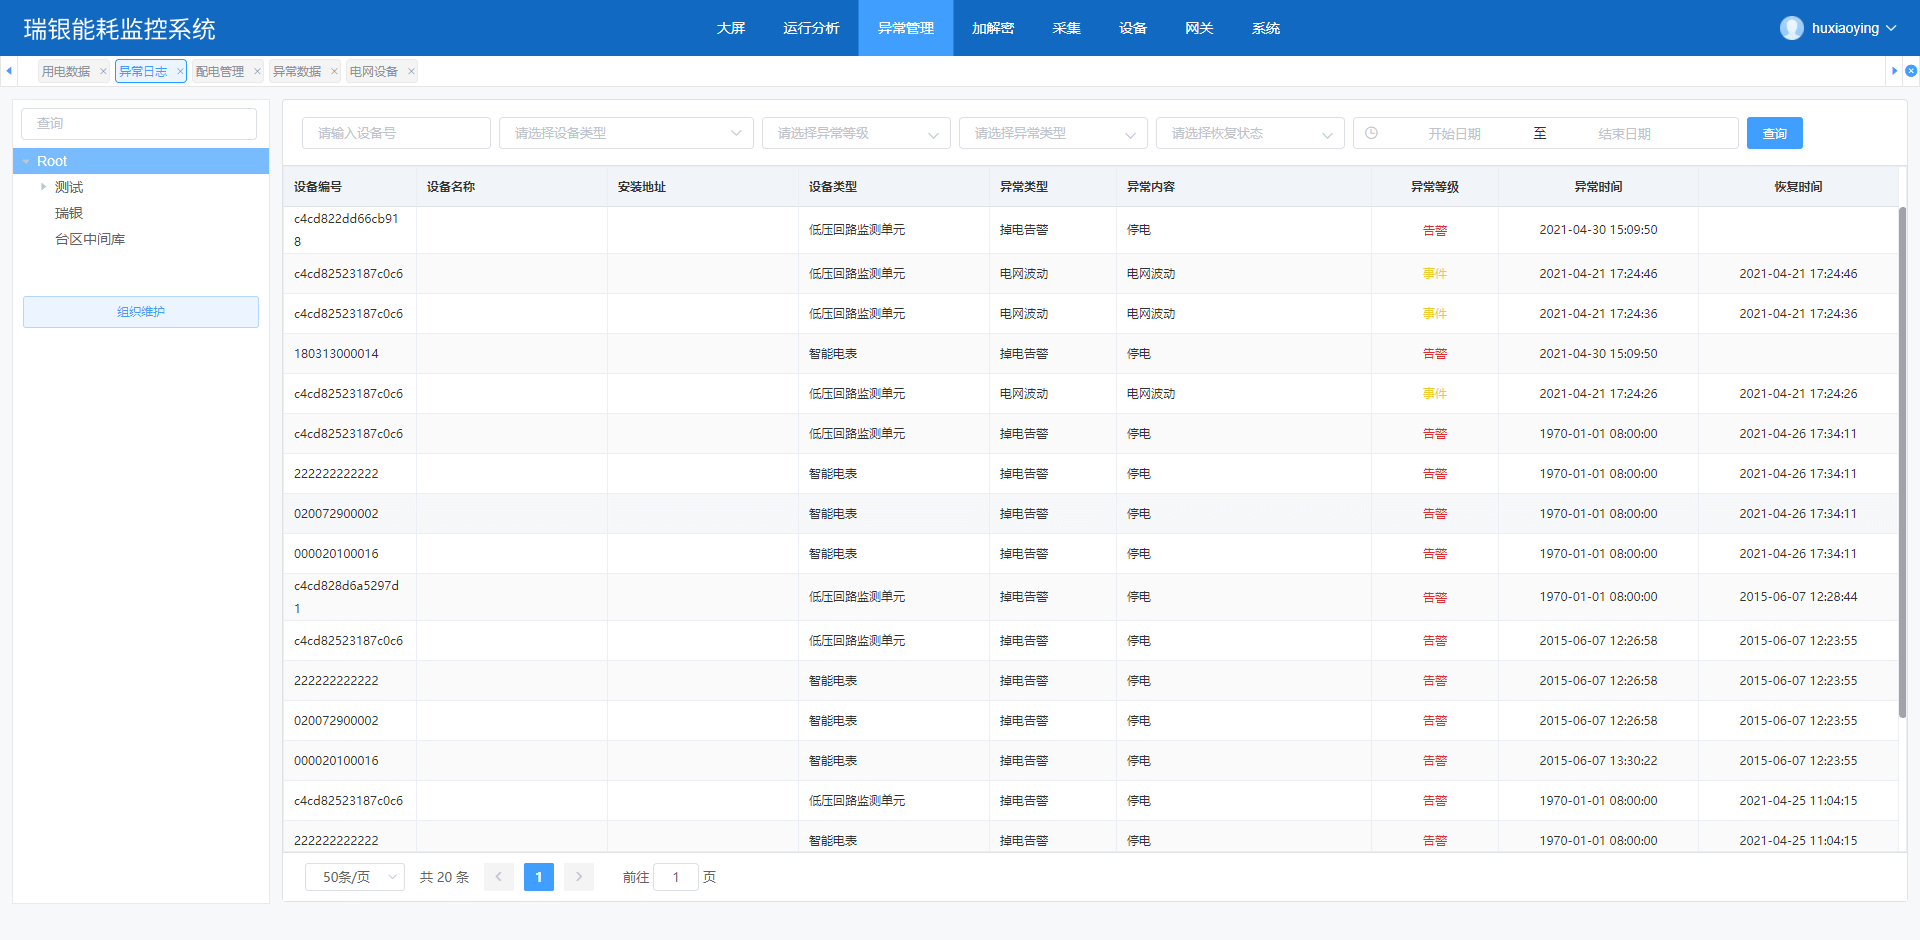Open the 运行分析 menu
Viewport: 1920px width, 940px height.
[x=811, y=28]
